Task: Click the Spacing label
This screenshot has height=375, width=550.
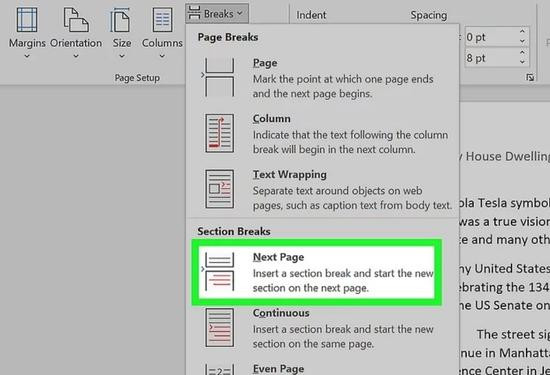Action: pos(429,15)
